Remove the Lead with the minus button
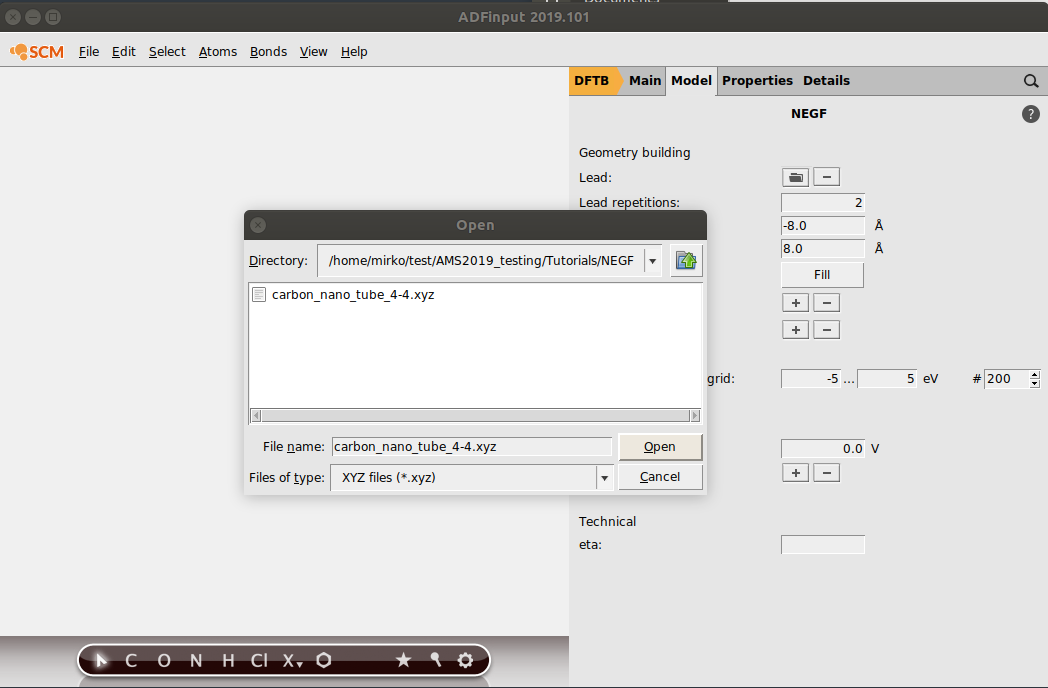 (x=827, y=177)
